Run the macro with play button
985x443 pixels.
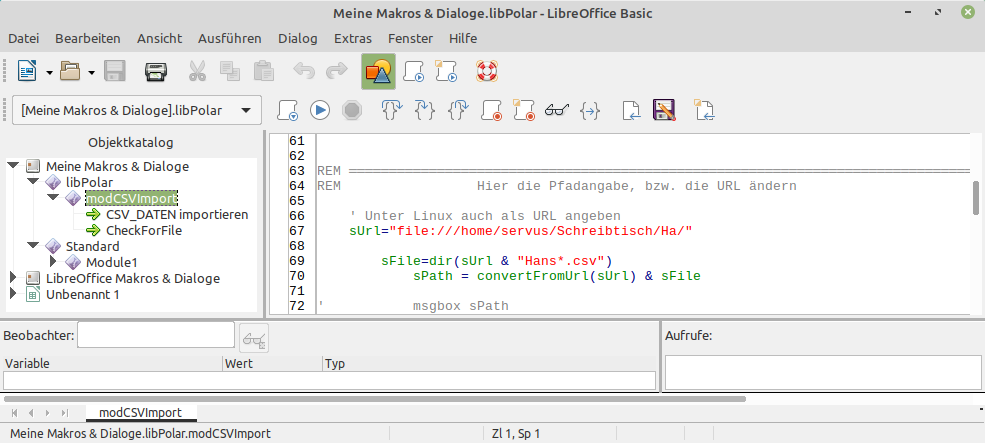(x=320, y=111)
